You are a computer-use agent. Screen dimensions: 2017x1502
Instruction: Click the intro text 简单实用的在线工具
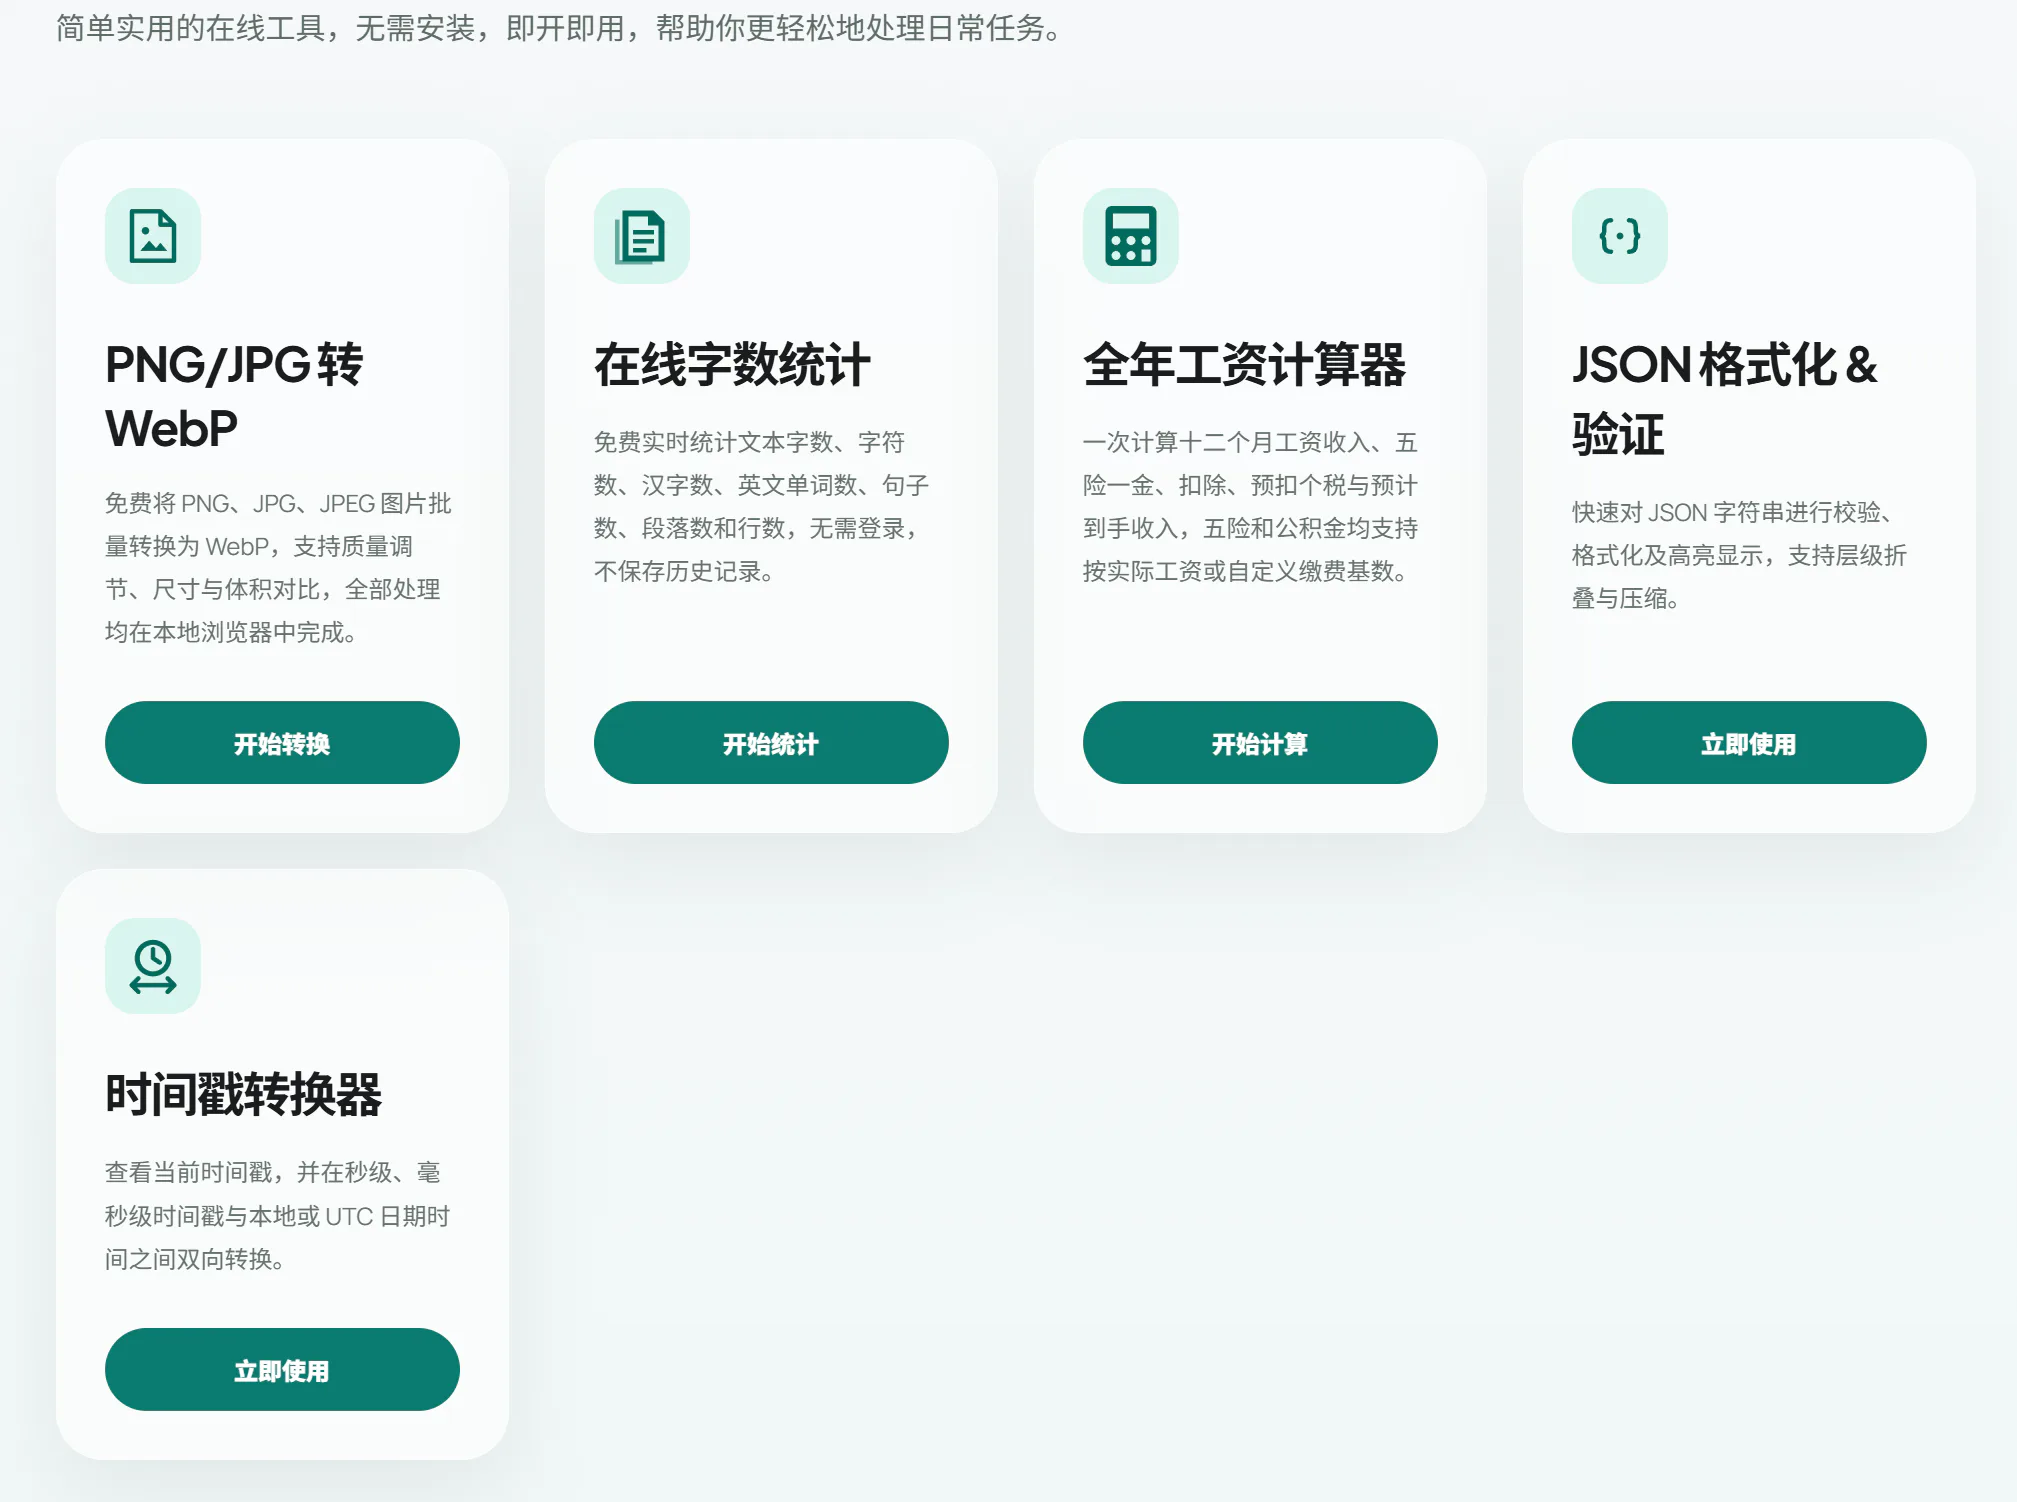pyautogui.click(x=558, y=28)
